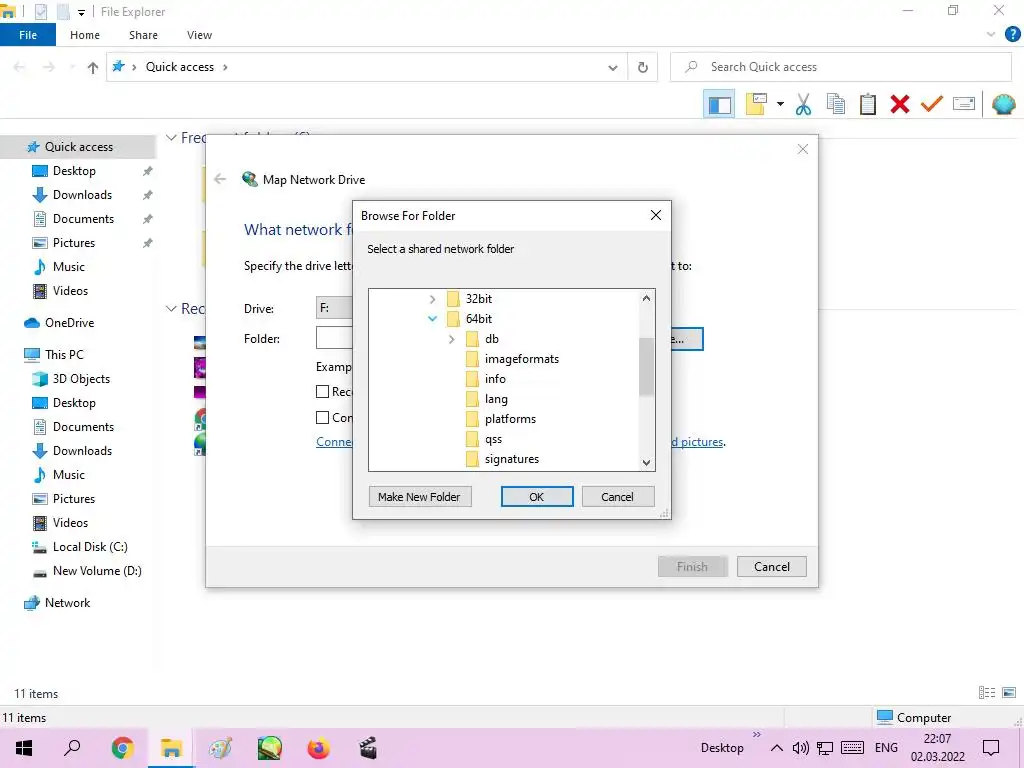Screen dimensions: 1024x768
Task: Go up one level with the Up arrow
Action: click(93, 67)
